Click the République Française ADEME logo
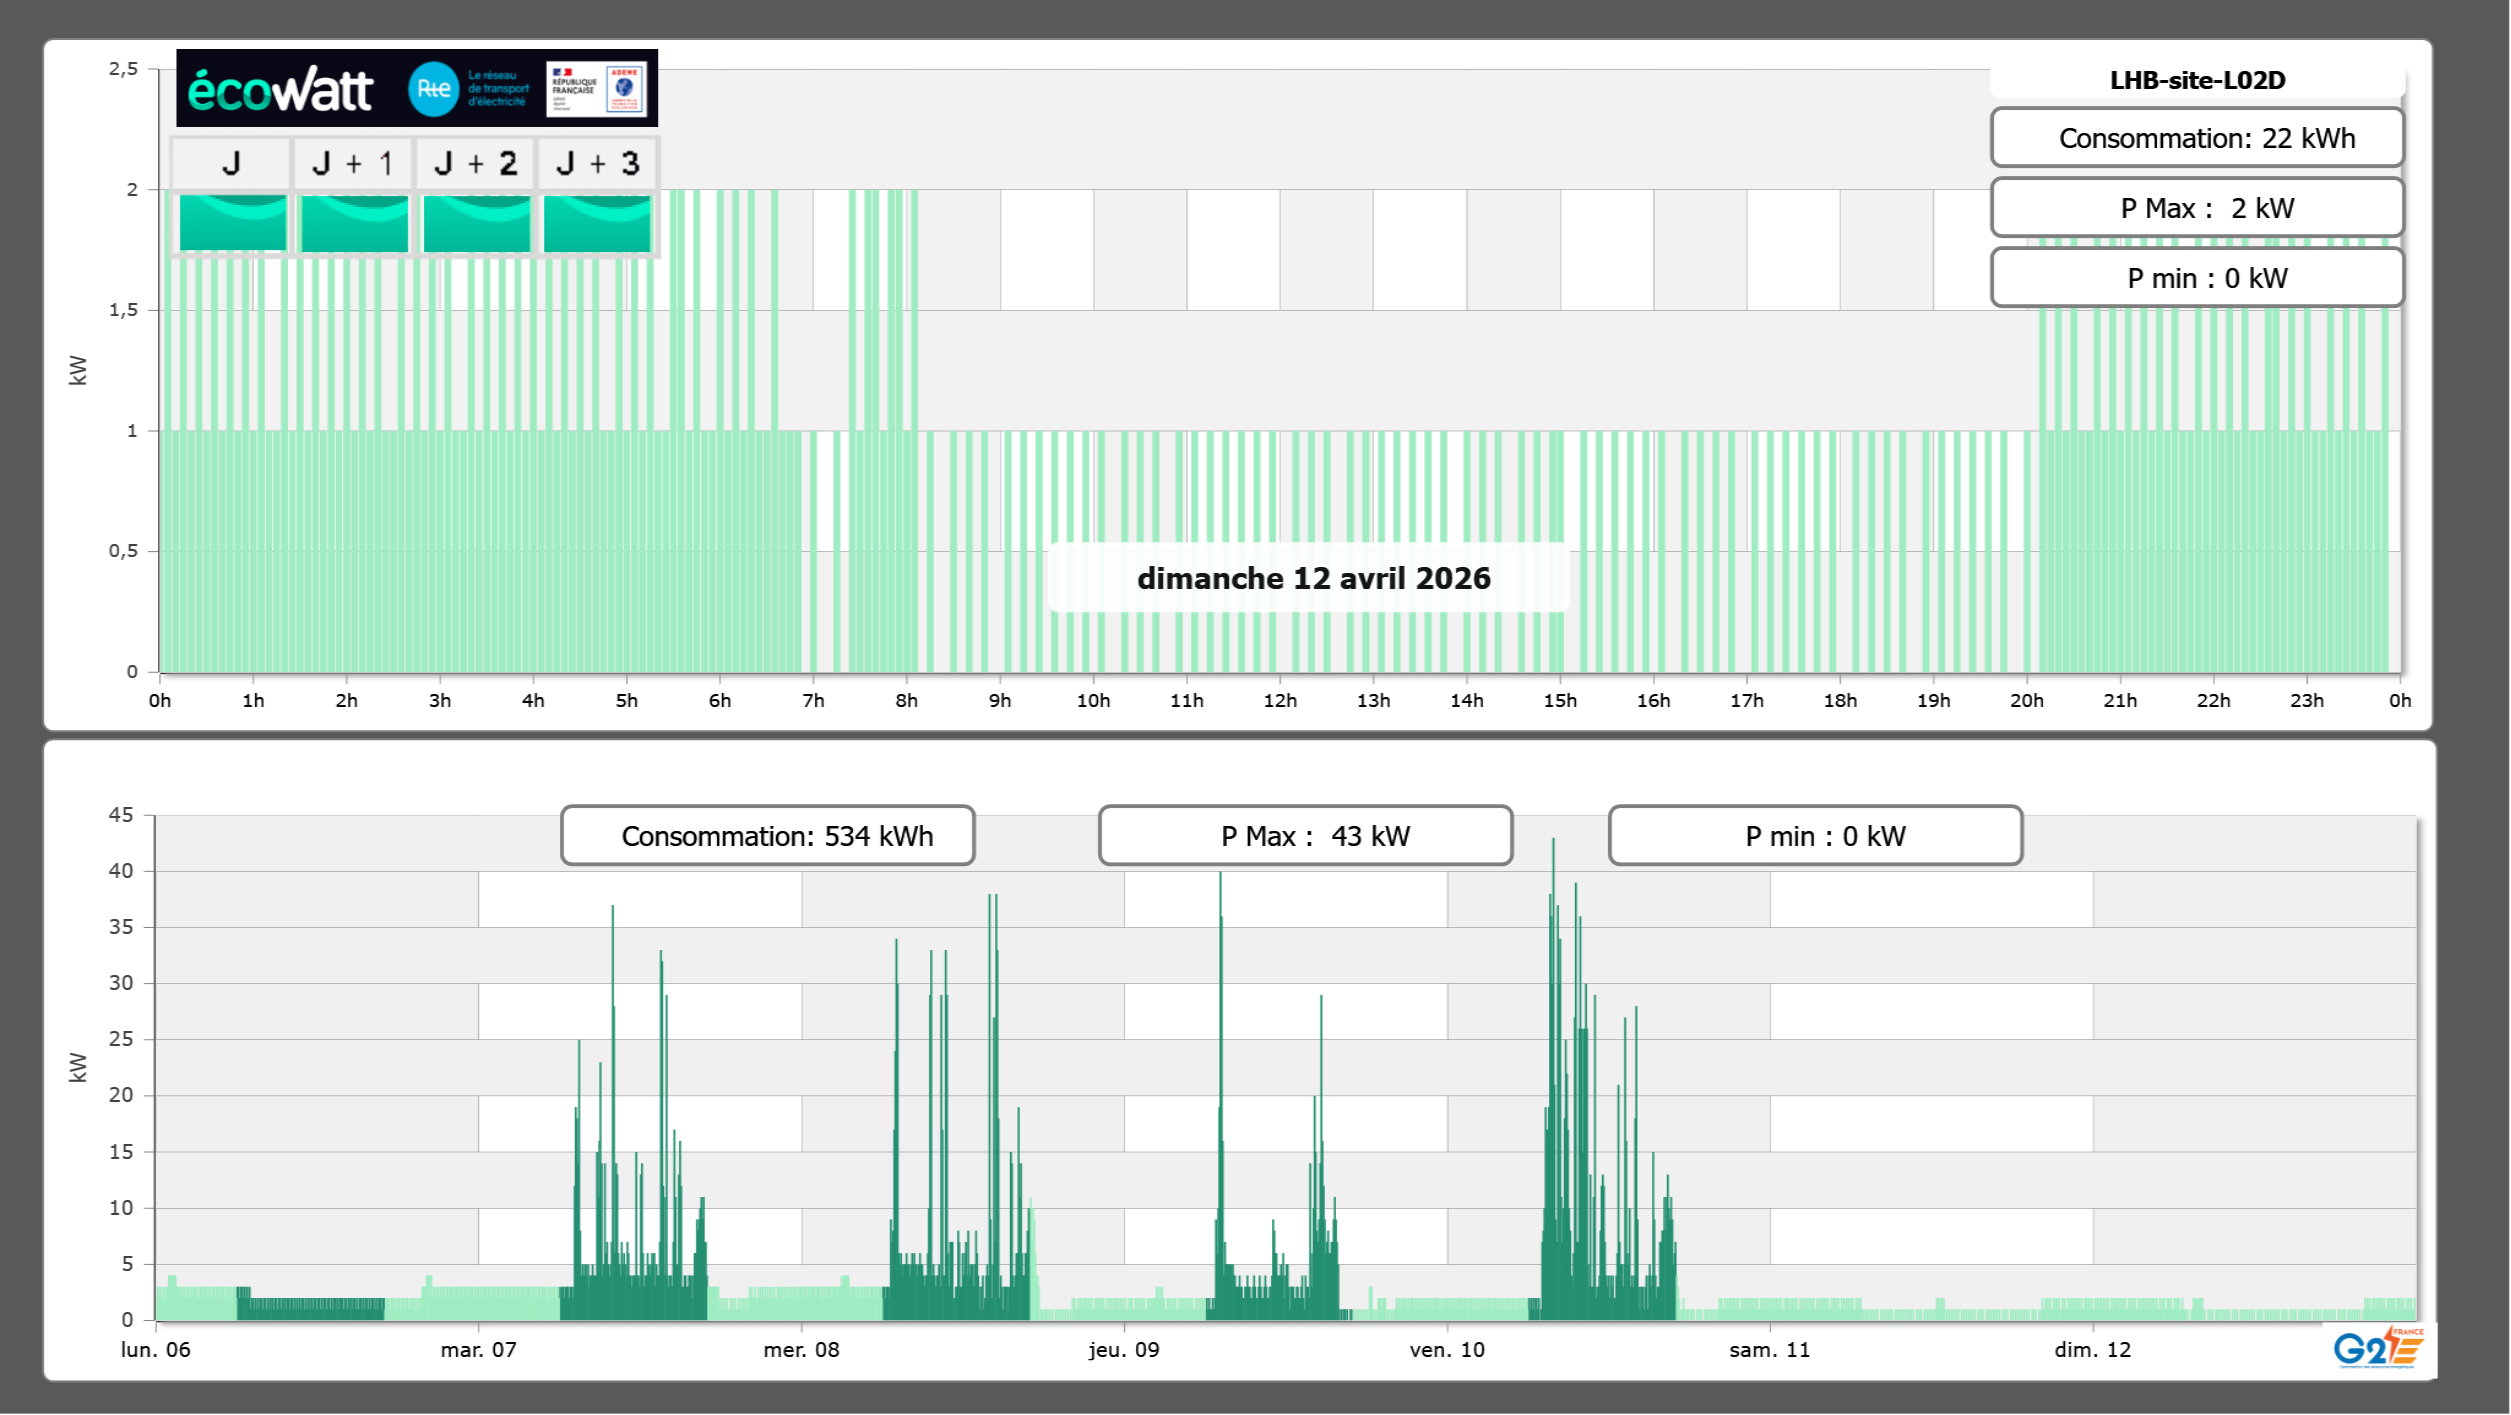 tap(596, 89)
